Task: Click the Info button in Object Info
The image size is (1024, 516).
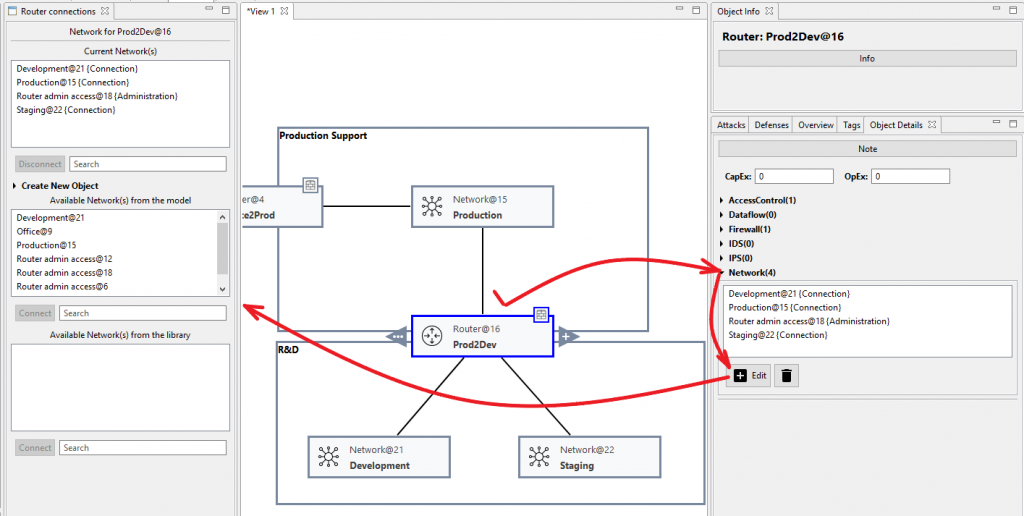Action: (x=867, y=58)
